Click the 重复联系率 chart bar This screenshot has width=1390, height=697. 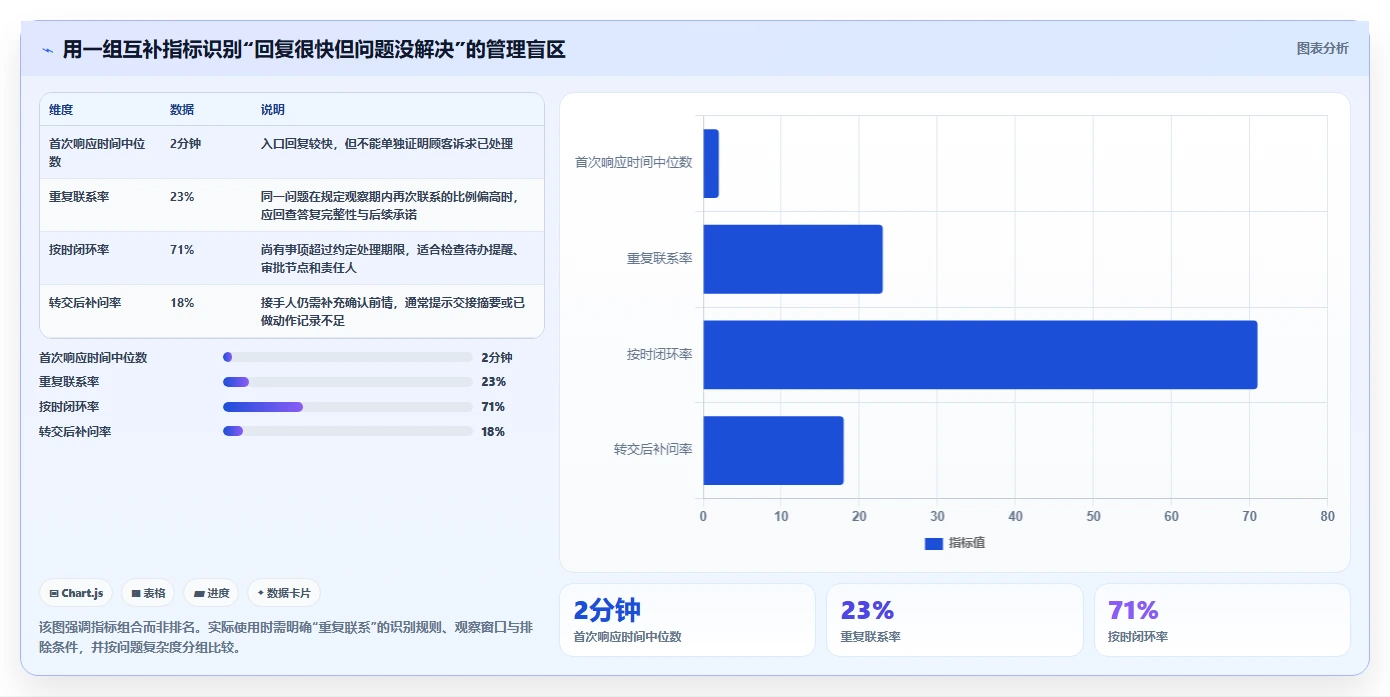tap(793, 259)
